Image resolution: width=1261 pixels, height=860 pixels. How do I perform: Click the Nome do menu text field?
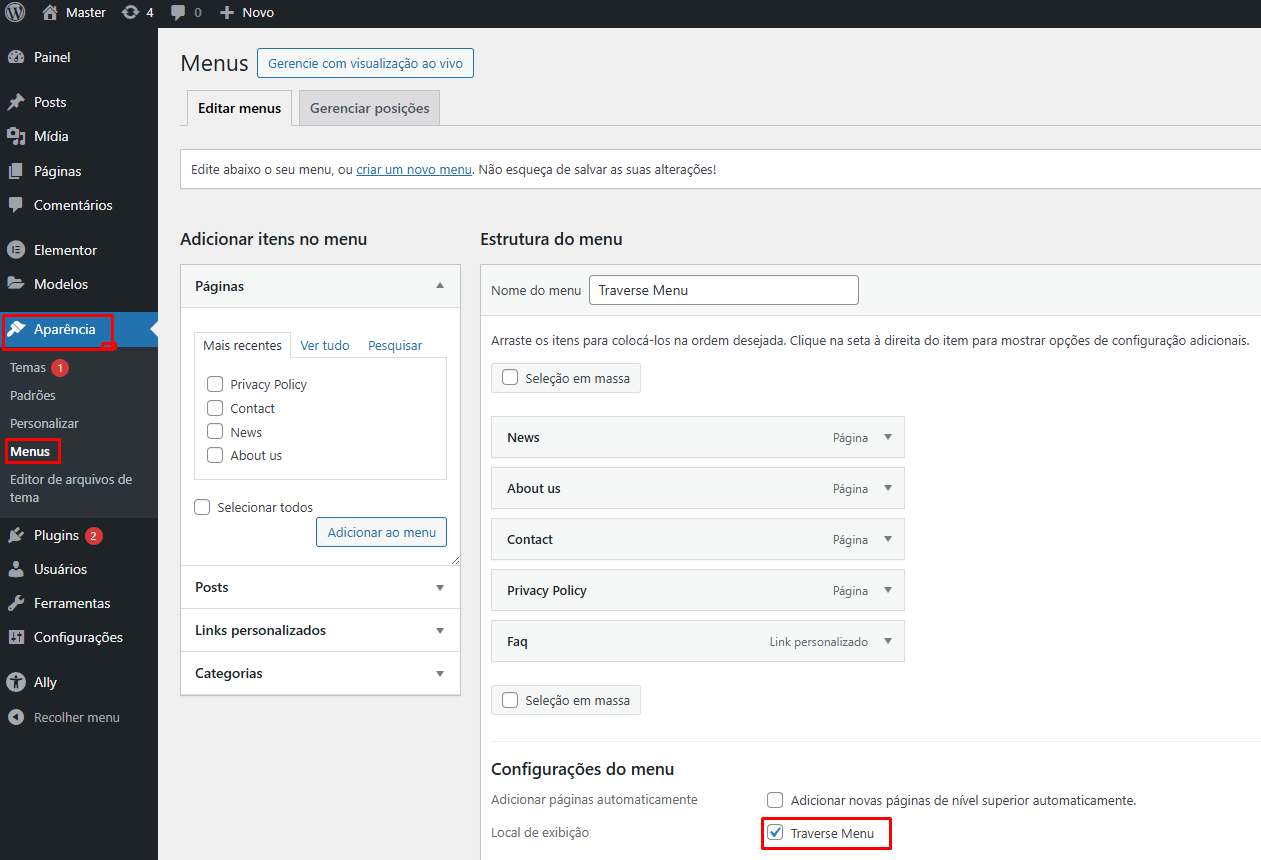[x=724, y=290]
